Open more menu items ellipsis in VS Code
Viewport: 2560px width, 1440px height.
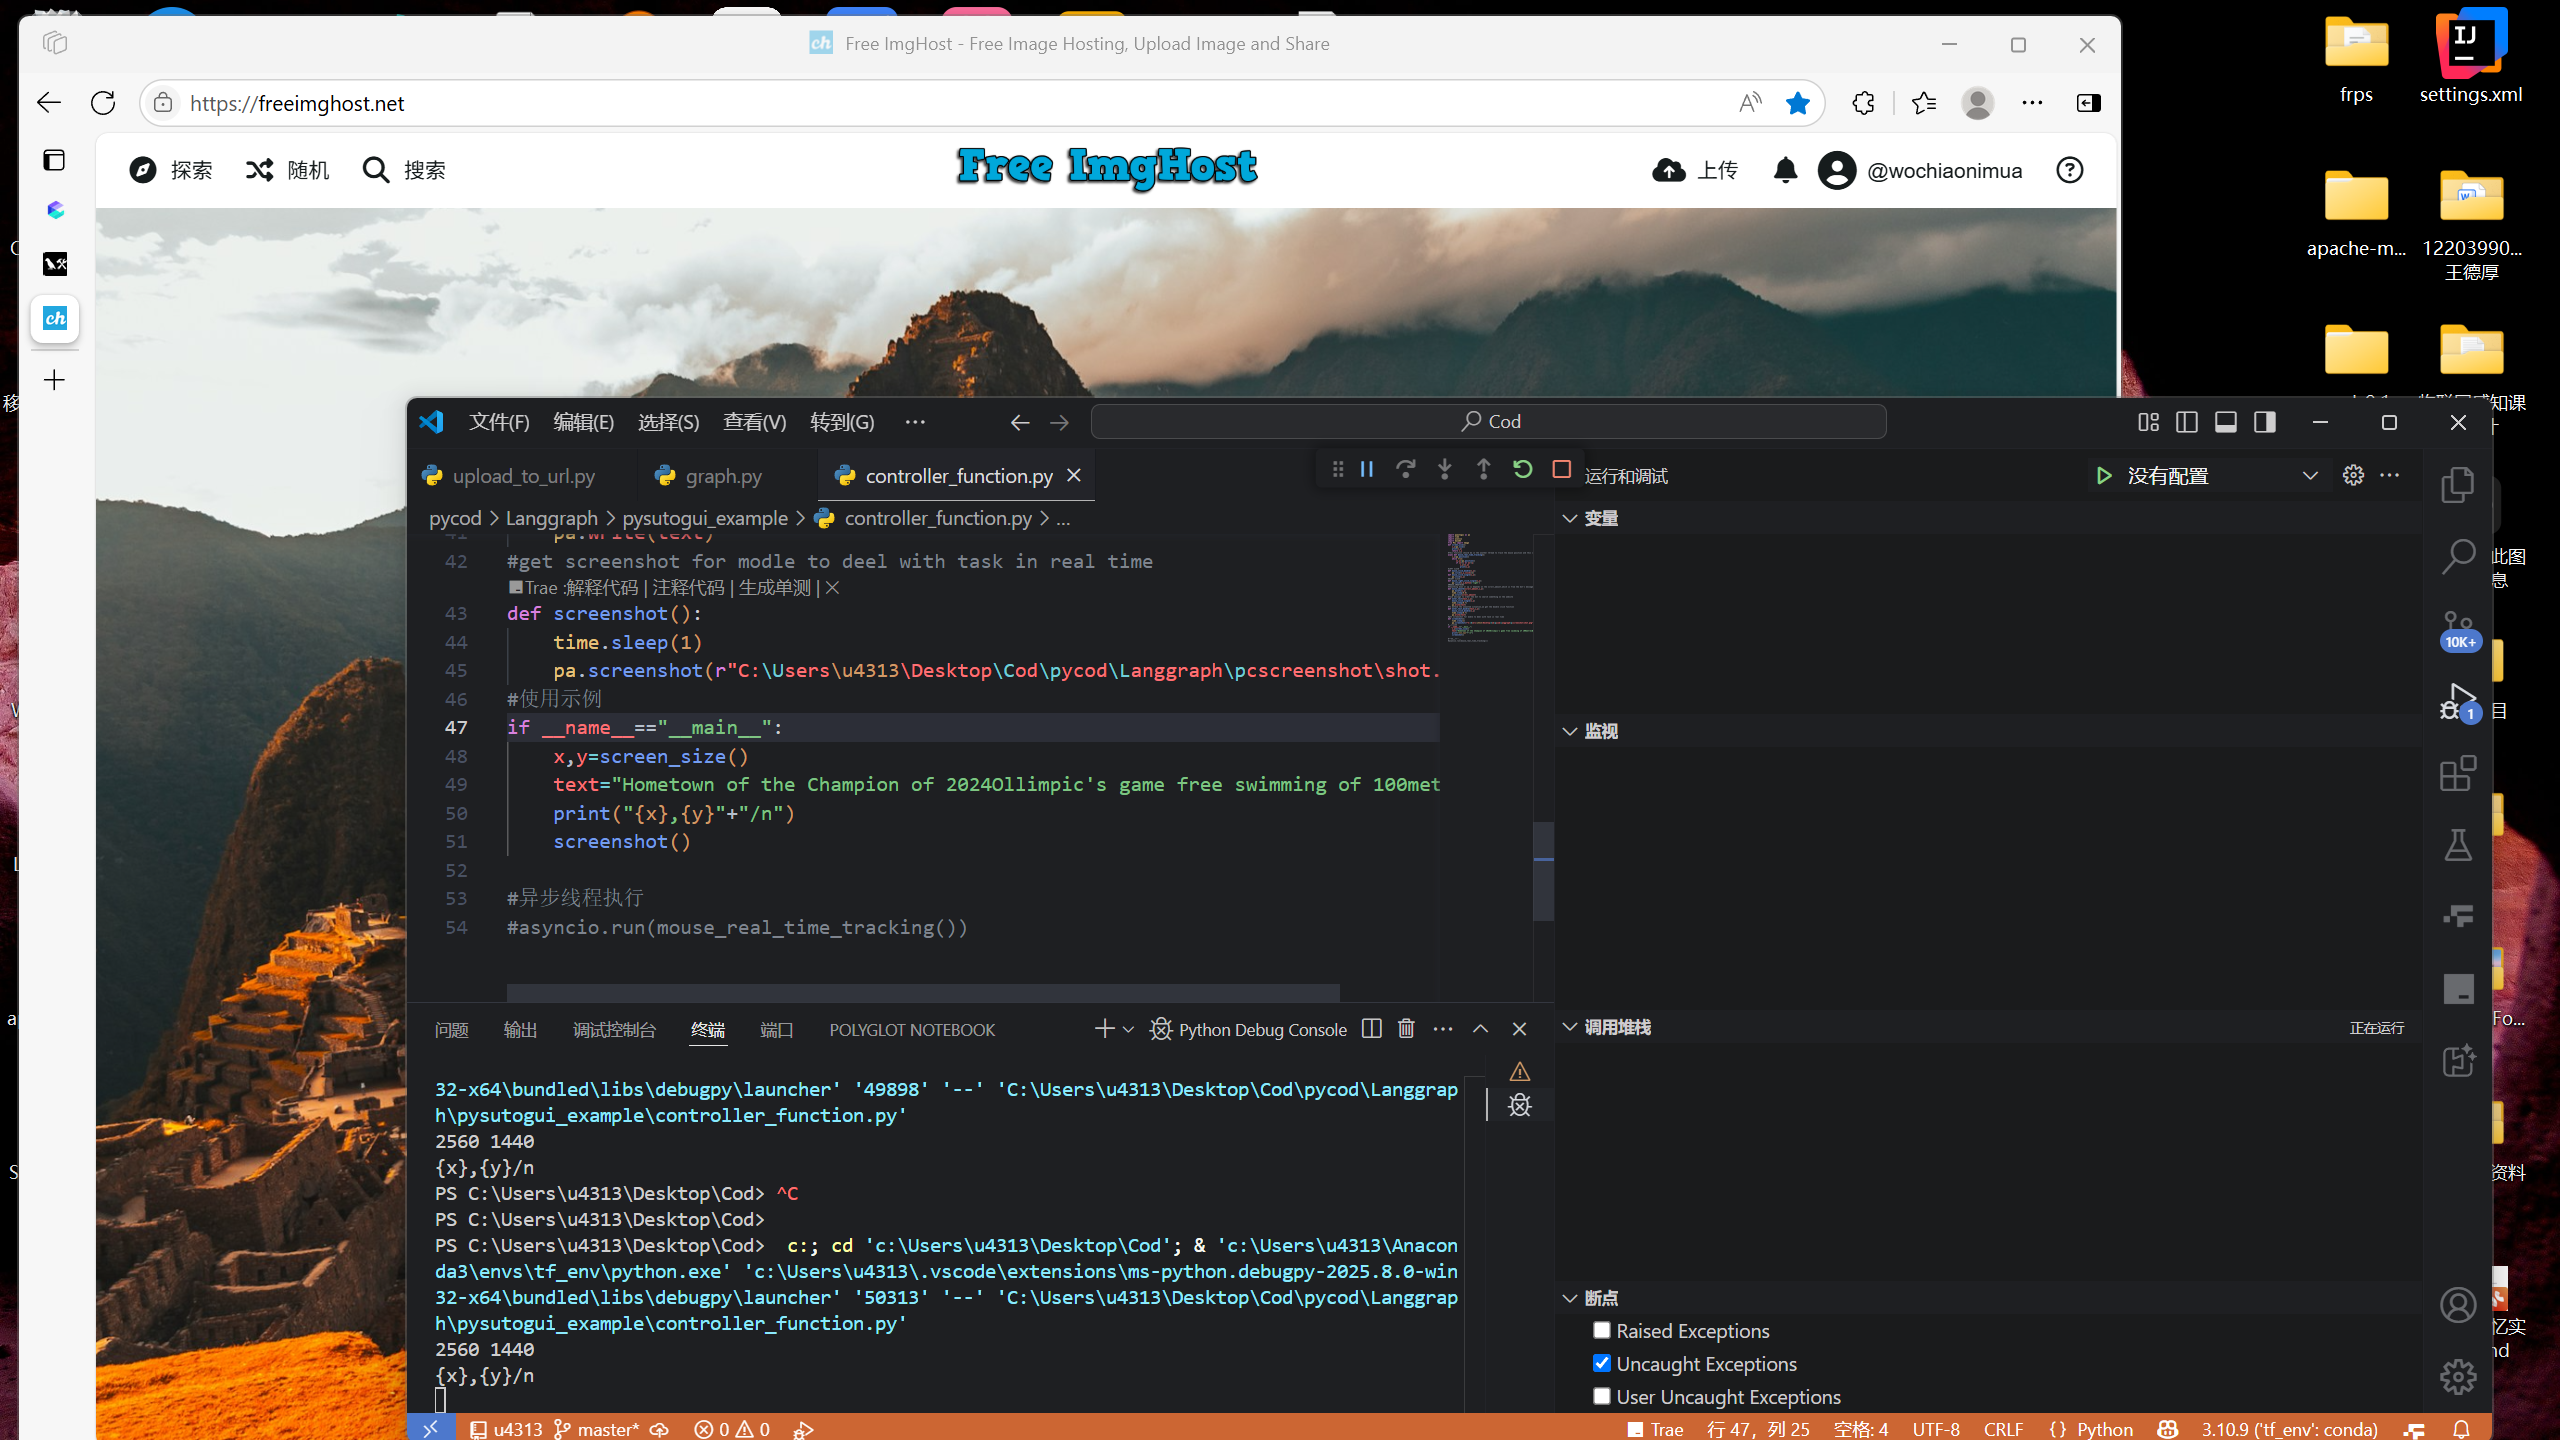pyautogui.click(x=915, y=422)
